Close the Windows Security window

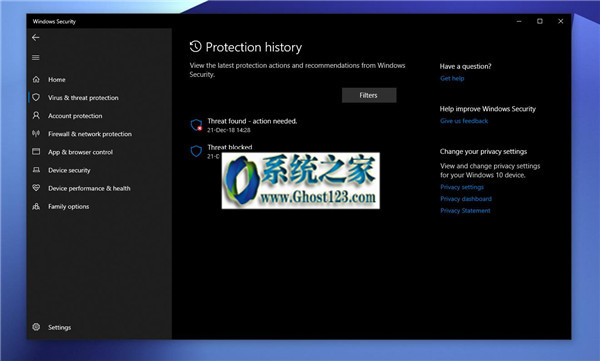point(561,21)
